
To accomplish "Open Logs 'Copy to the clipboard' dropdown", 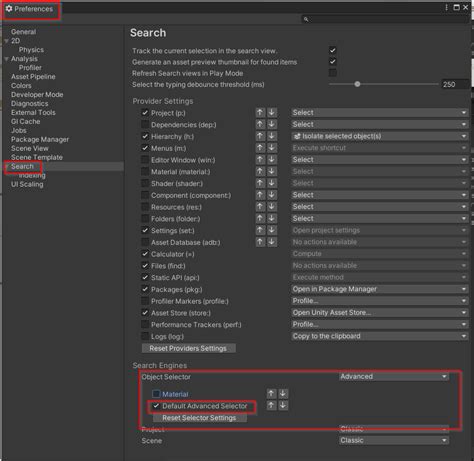I will coord(380,336).
